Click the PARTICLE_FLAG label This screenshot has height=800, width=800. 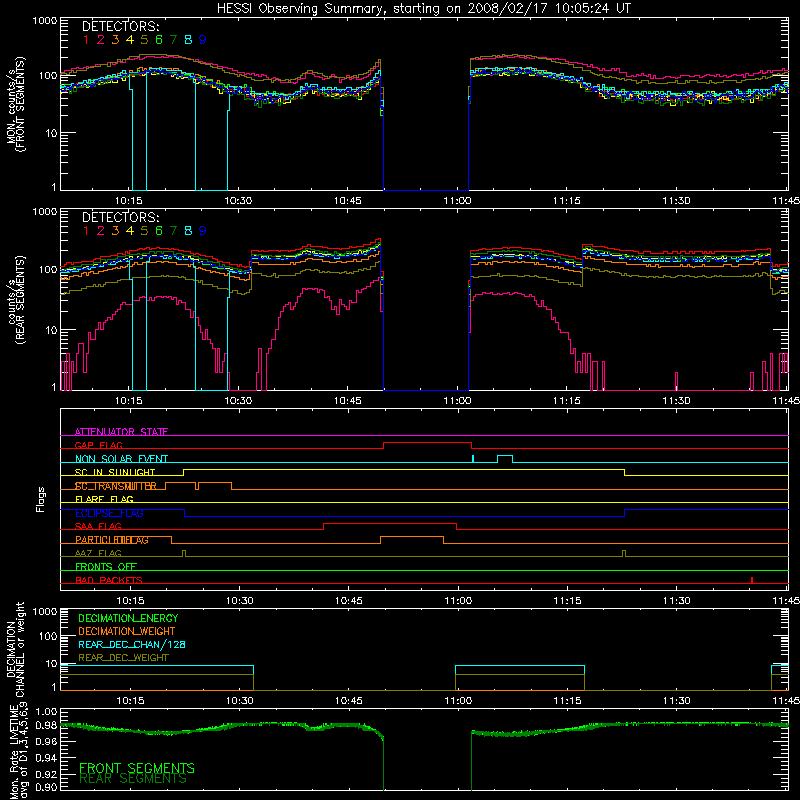tap(112, 540)
